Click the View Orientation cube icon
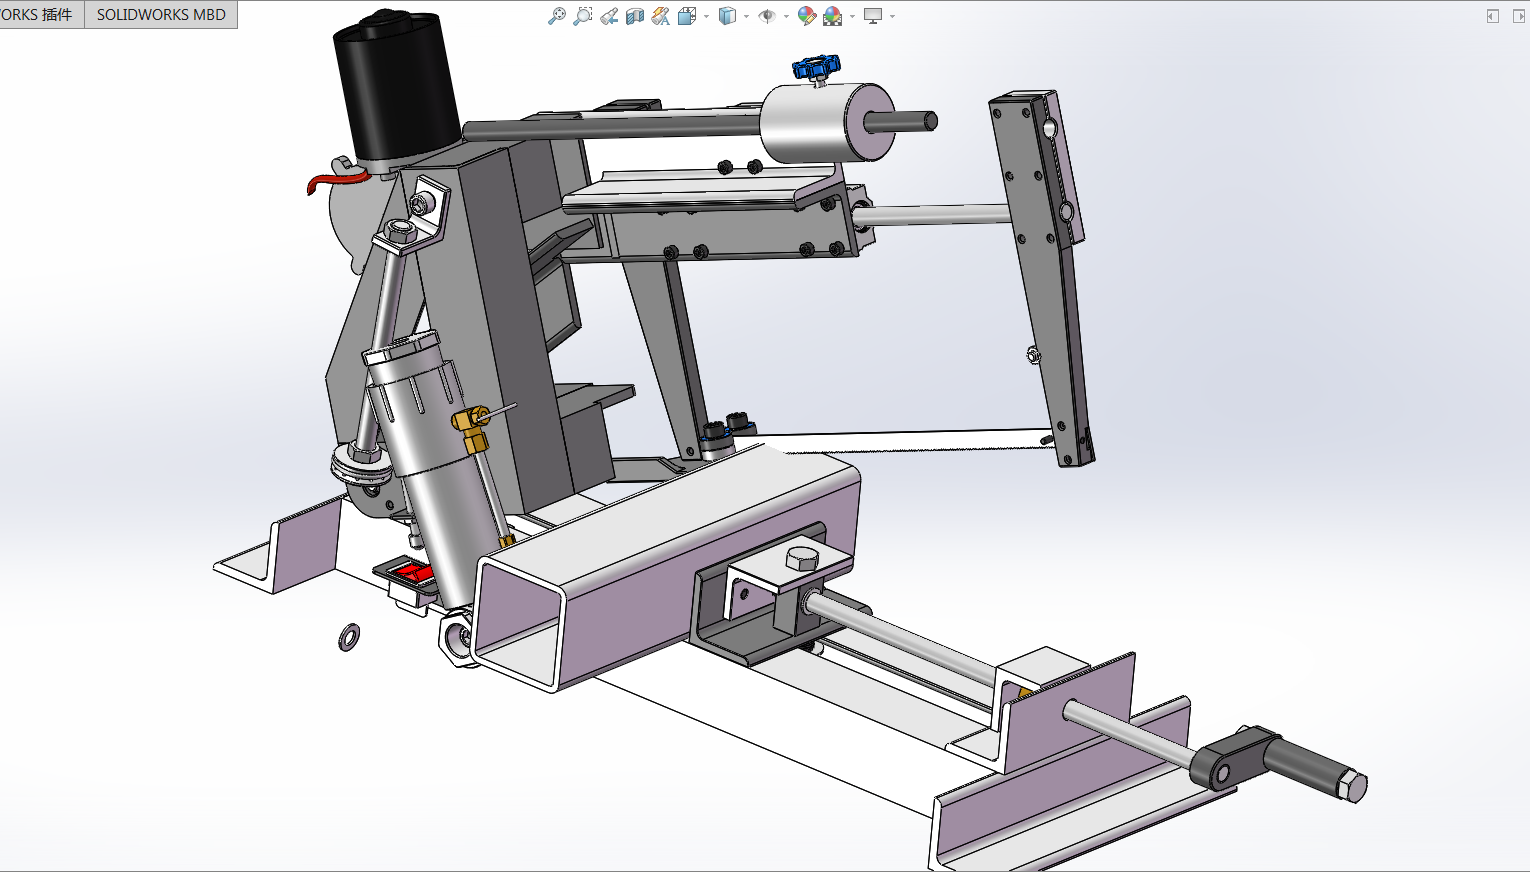 point(687,16)
